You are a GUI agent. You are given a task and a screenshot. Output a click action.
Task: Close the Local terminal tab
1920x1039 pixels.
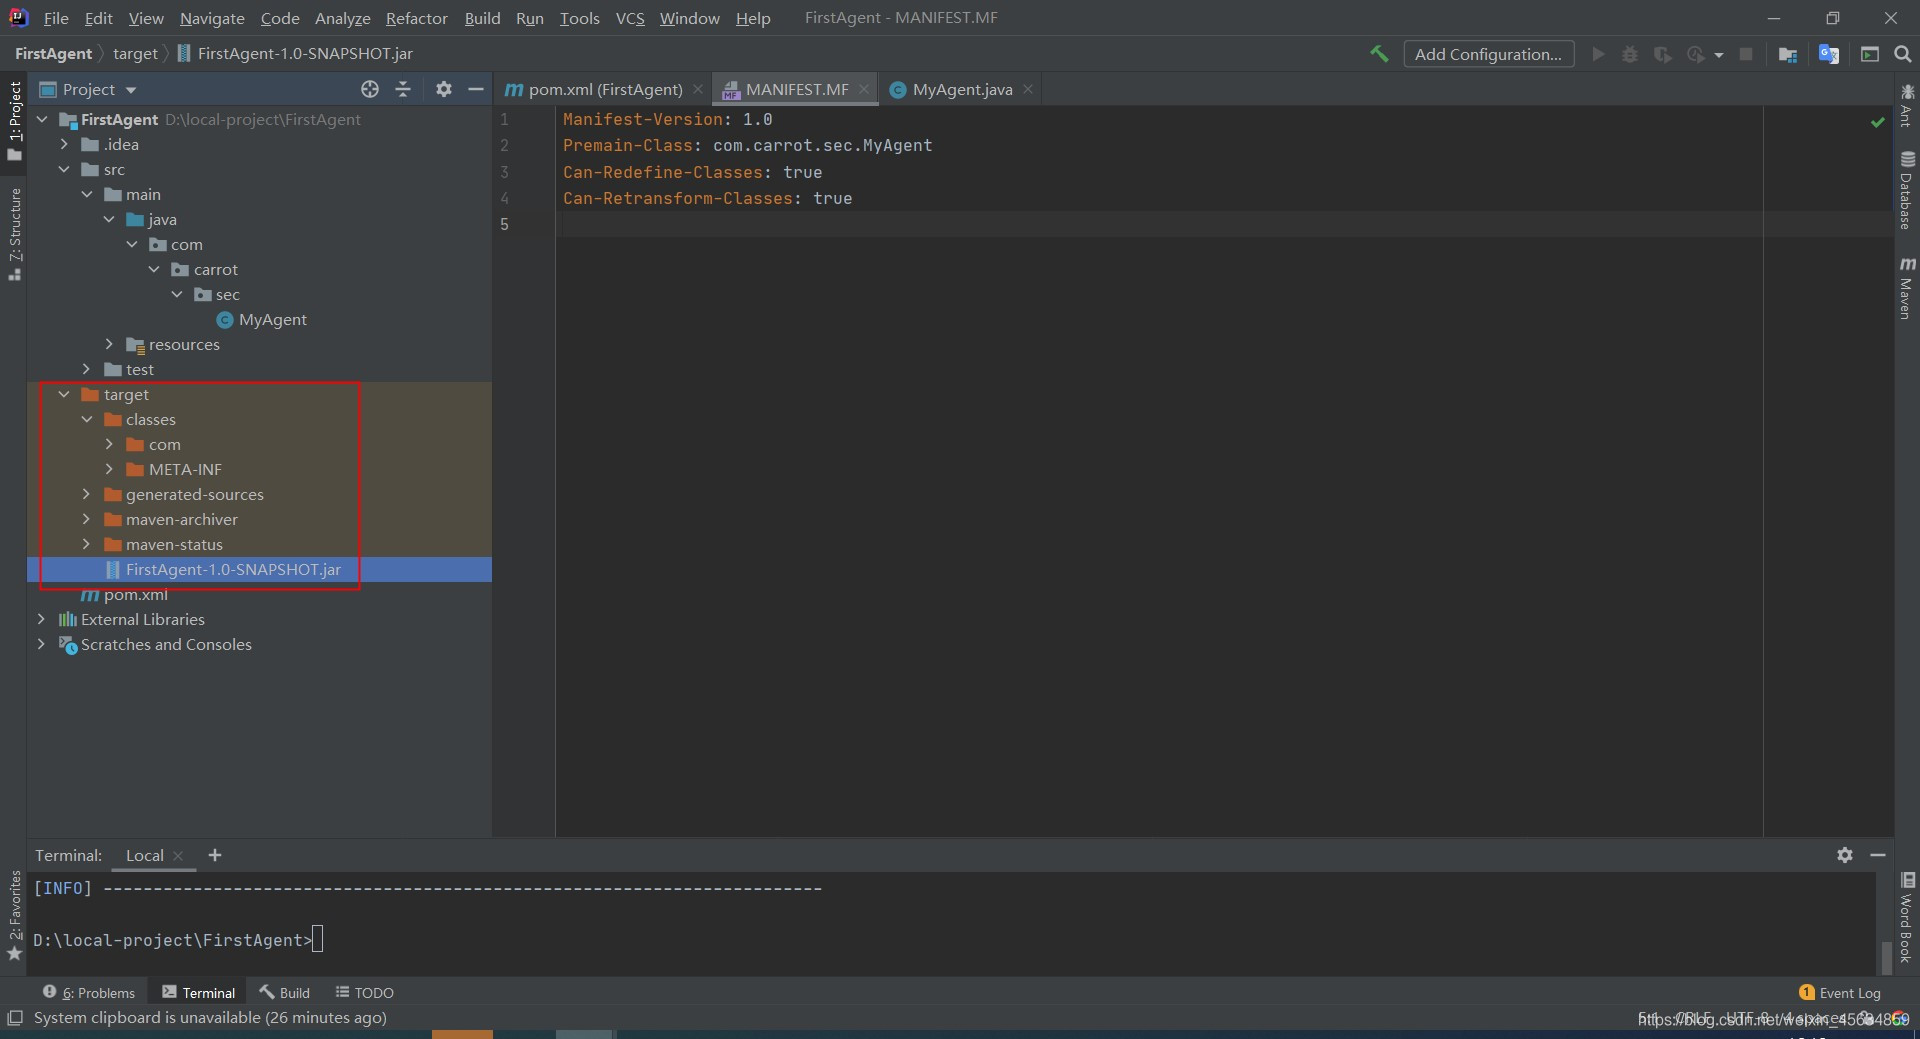click(178, 856)
